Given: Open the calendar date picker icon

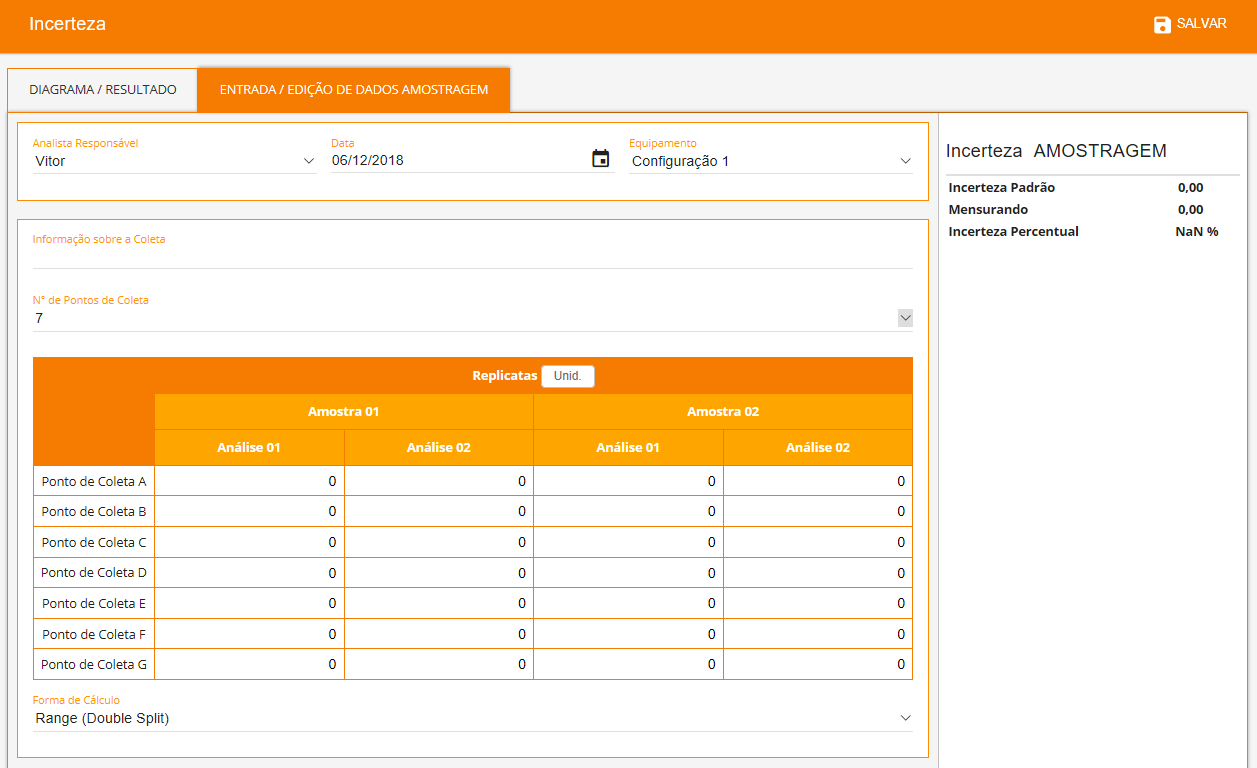Looking at the screenshot, I should 600,159.
